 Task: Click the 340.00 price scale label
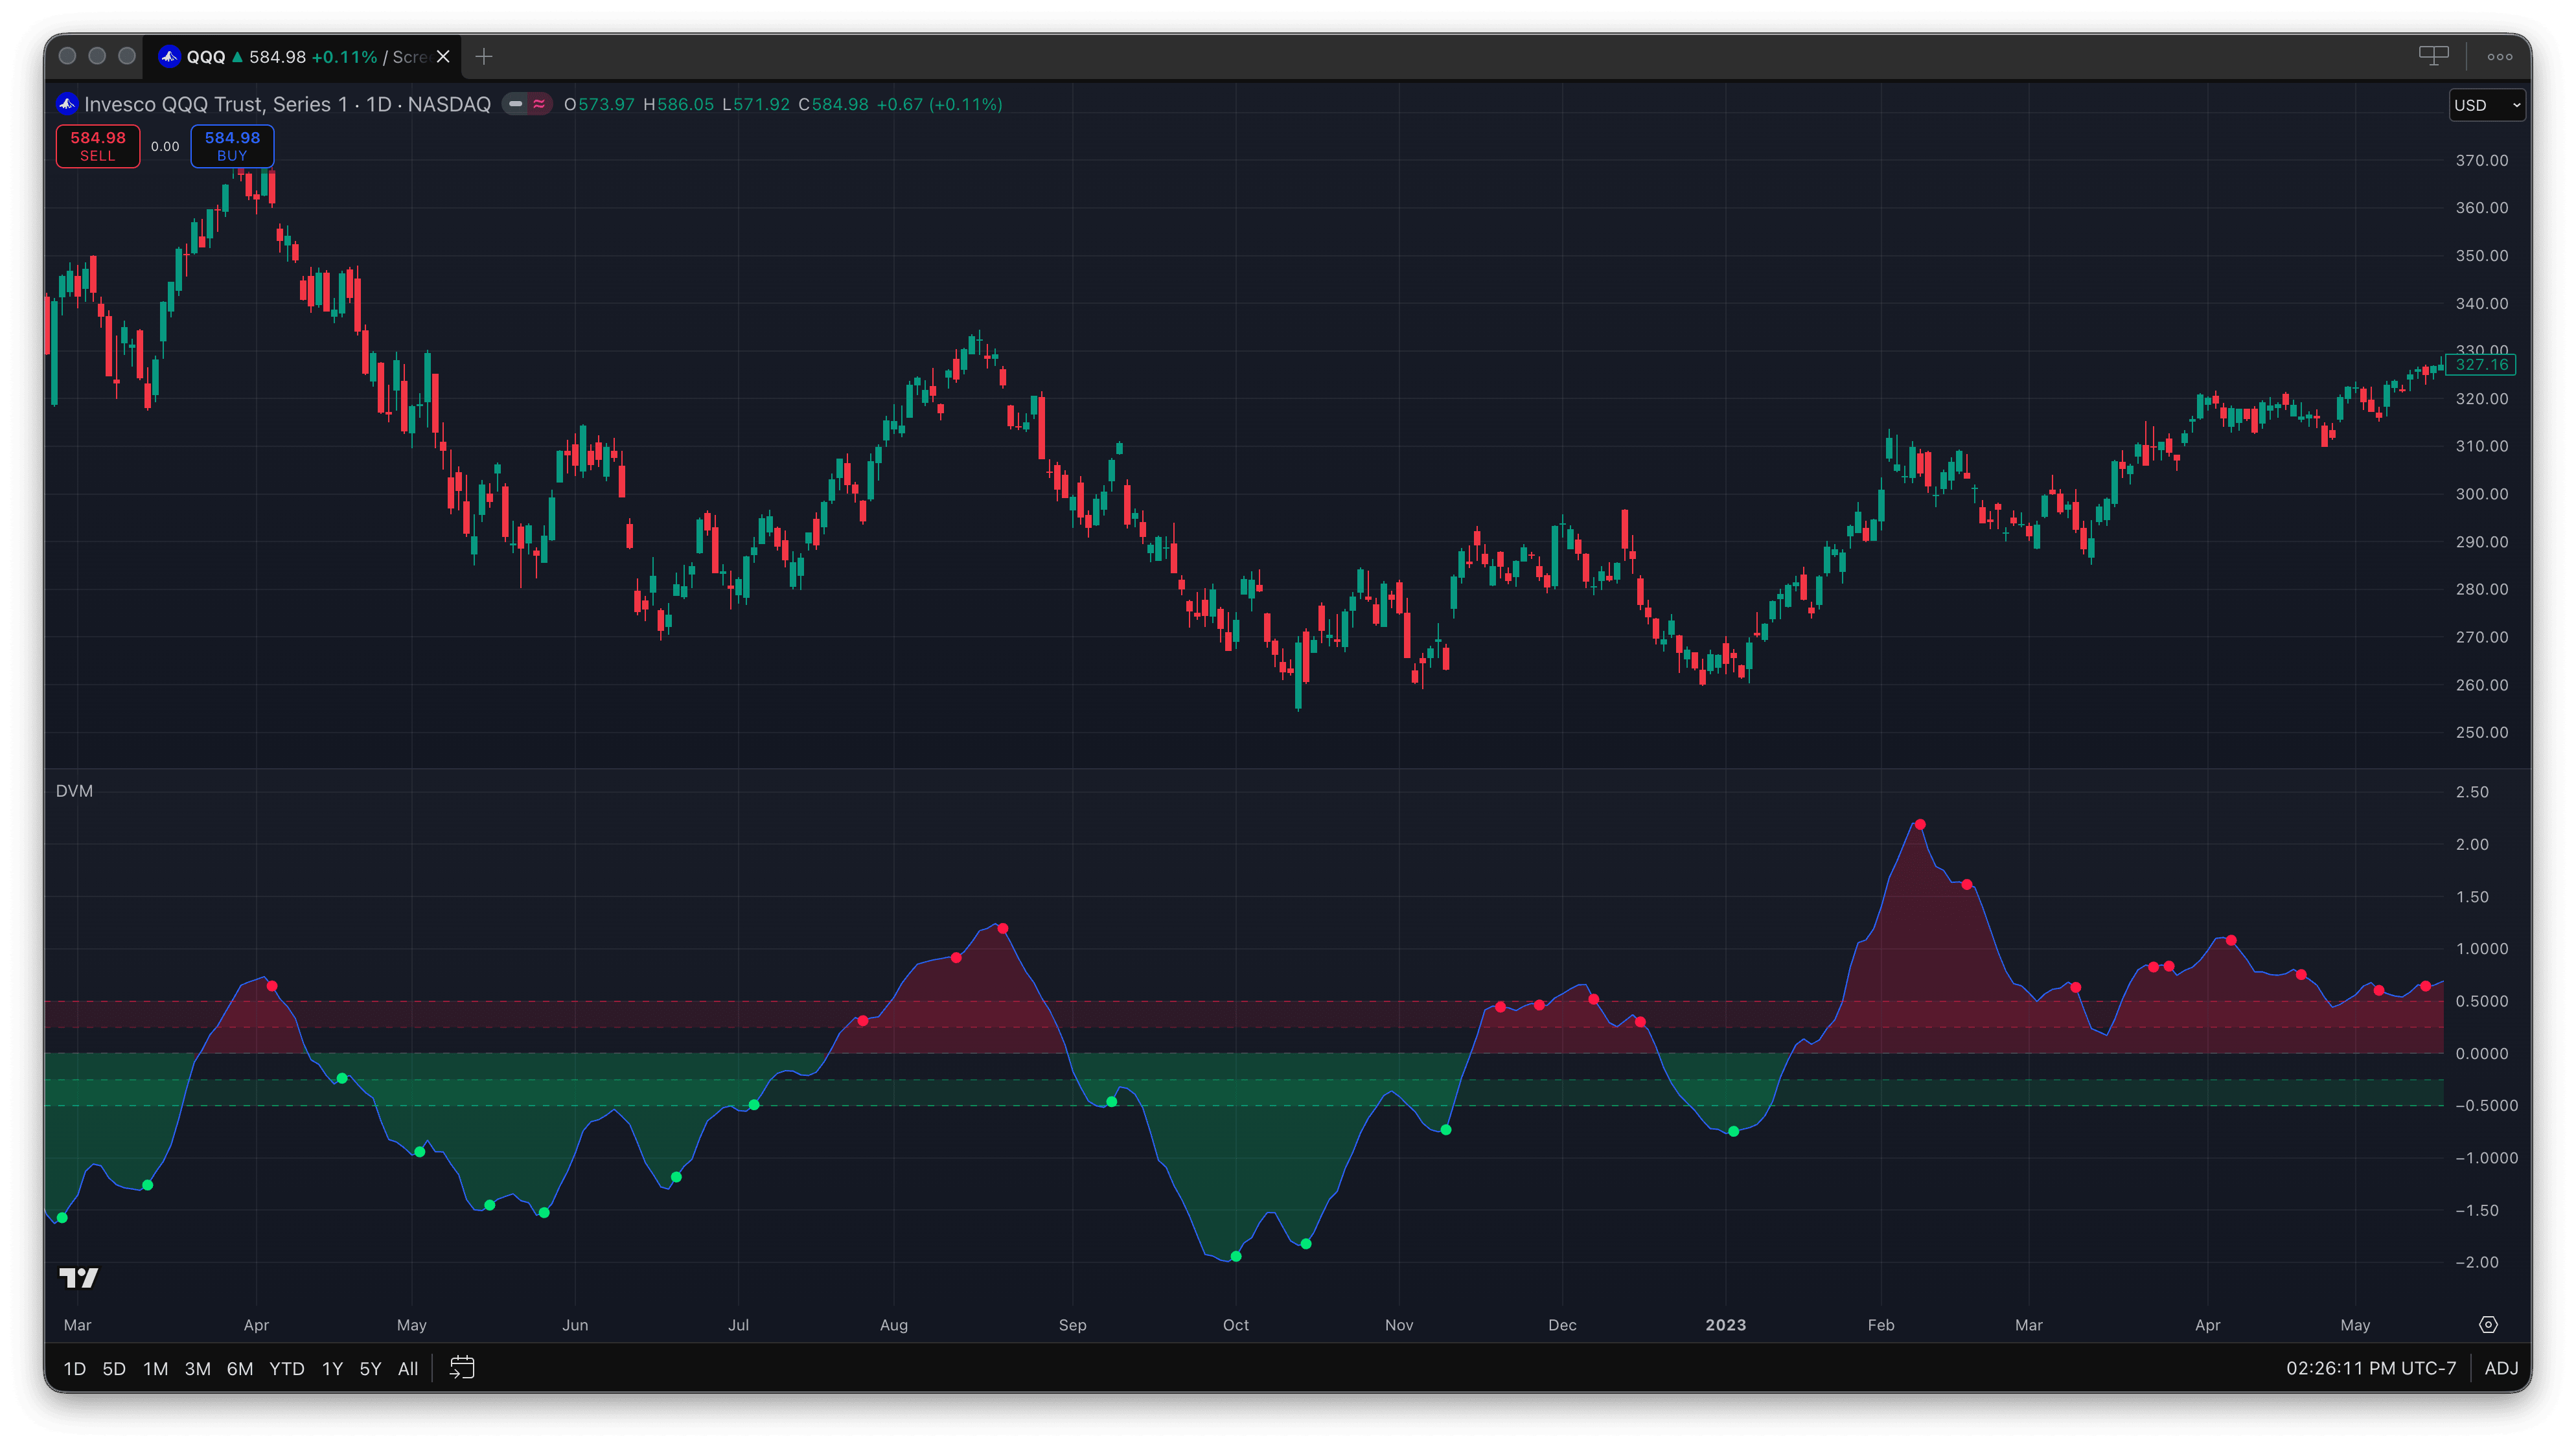2481,303
